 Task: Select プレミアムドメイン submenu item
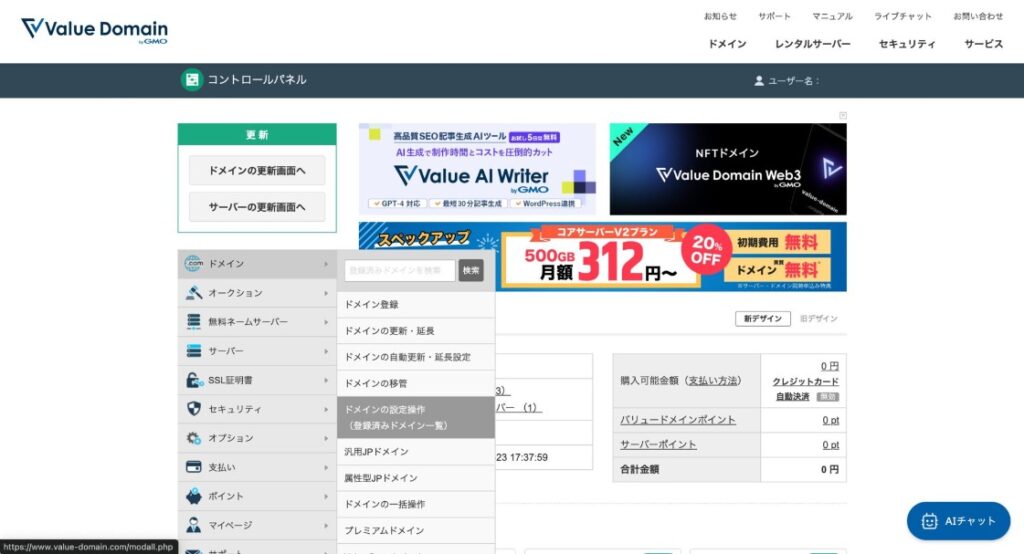(416, 530)
